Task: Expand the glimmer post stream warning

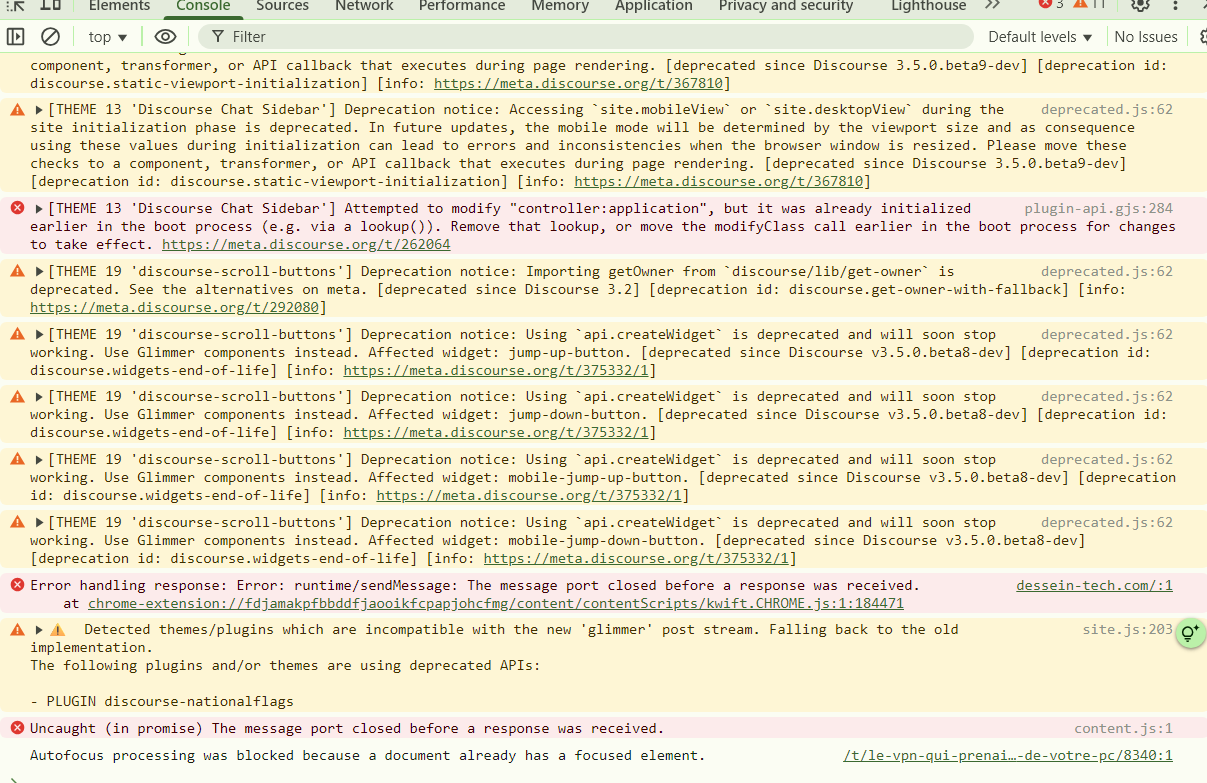Action: click(x=40, y=630)
